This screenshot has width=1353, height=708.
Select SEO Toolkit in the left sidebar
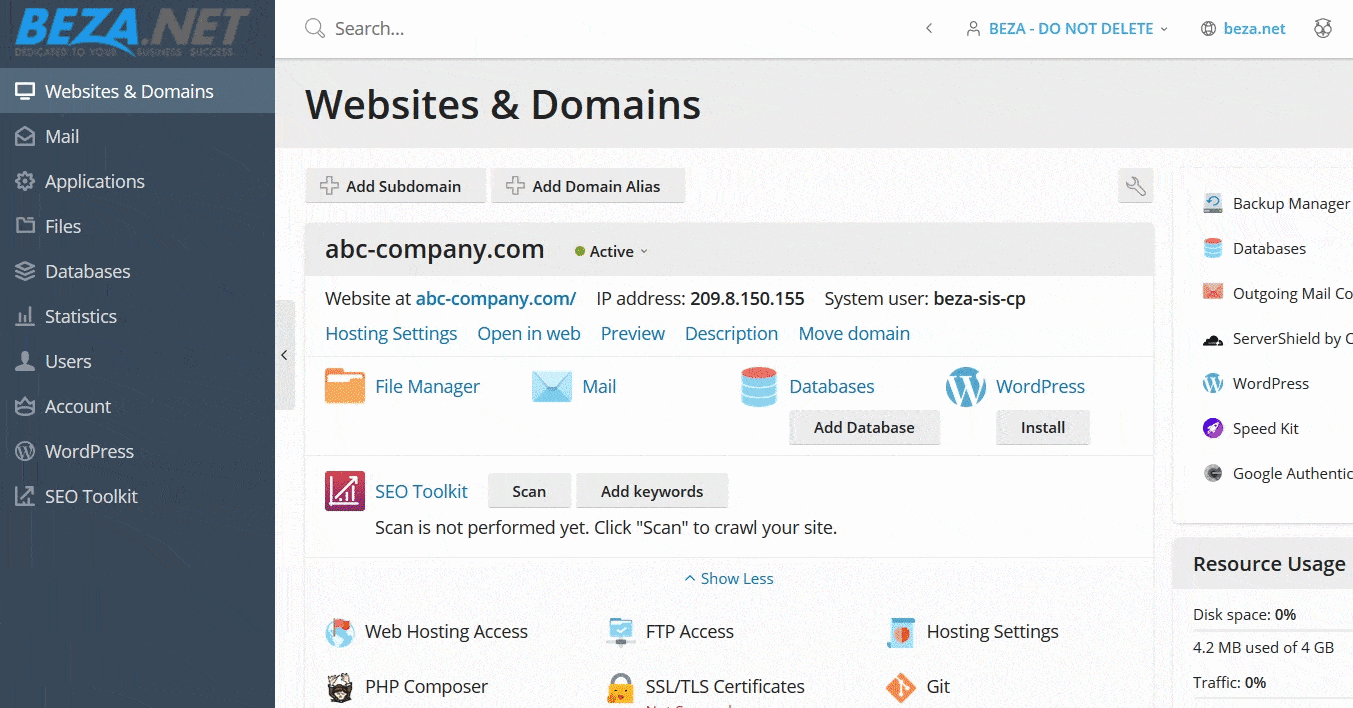tap(137, 496)
